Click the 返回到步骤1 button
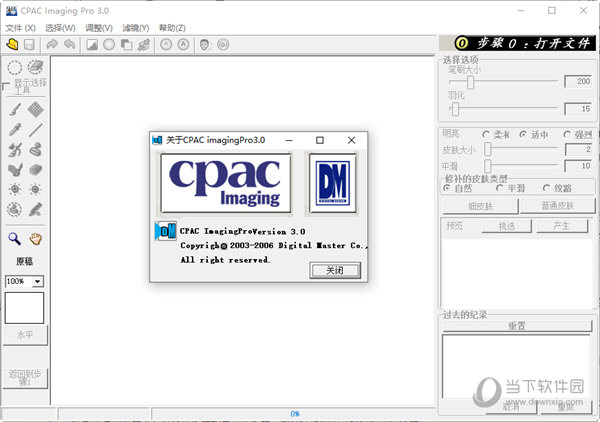 pyautogui.click(x=25, y=378)
